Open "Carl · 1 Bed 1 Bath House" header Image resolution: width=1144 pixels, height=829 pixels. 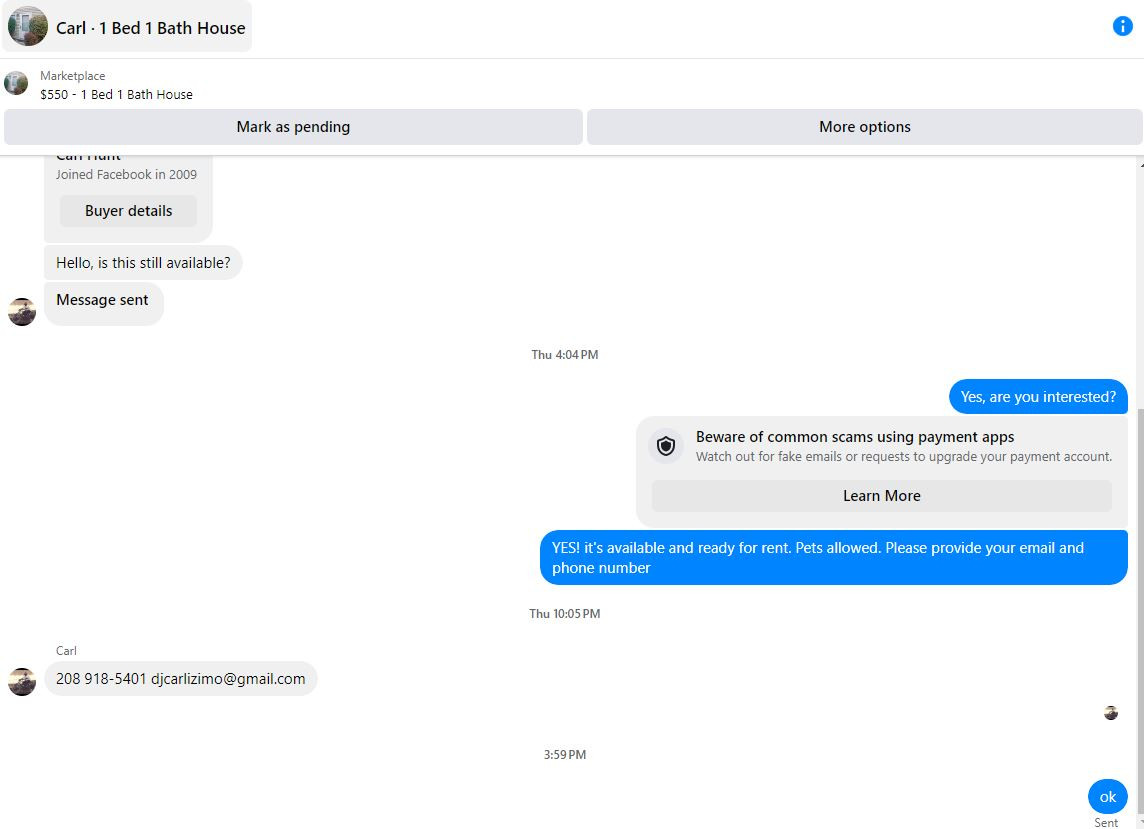[x=127, y=27]
